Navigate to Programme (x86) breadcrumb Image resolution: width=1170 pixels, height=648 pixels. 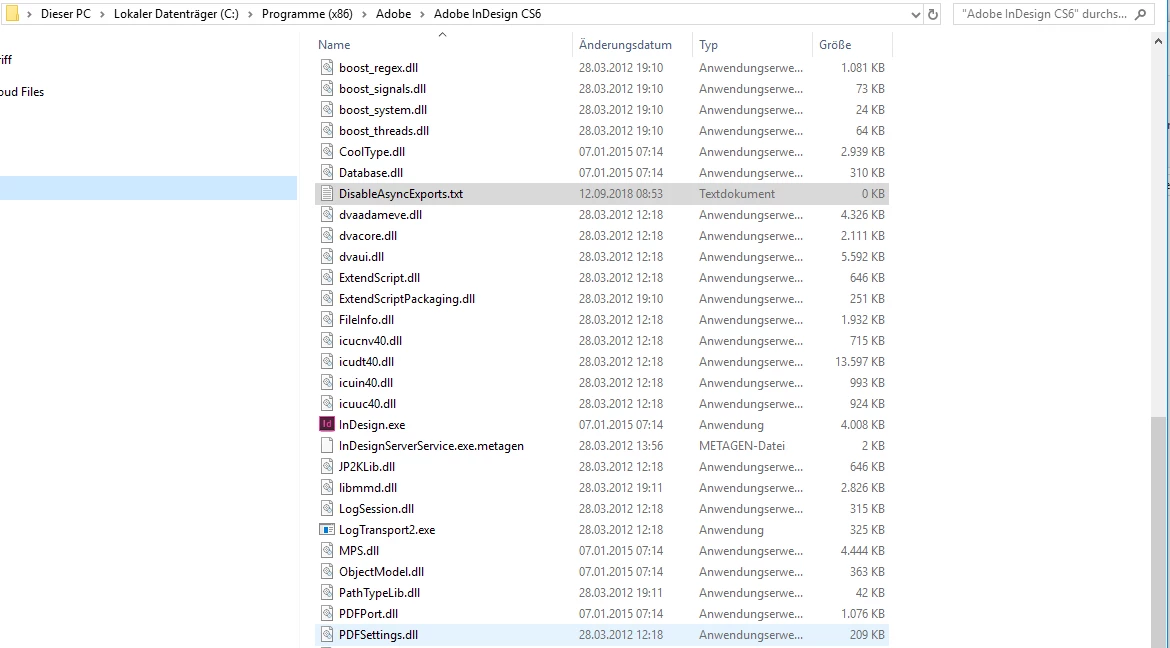pyautogui.click(x=307, y=14)
